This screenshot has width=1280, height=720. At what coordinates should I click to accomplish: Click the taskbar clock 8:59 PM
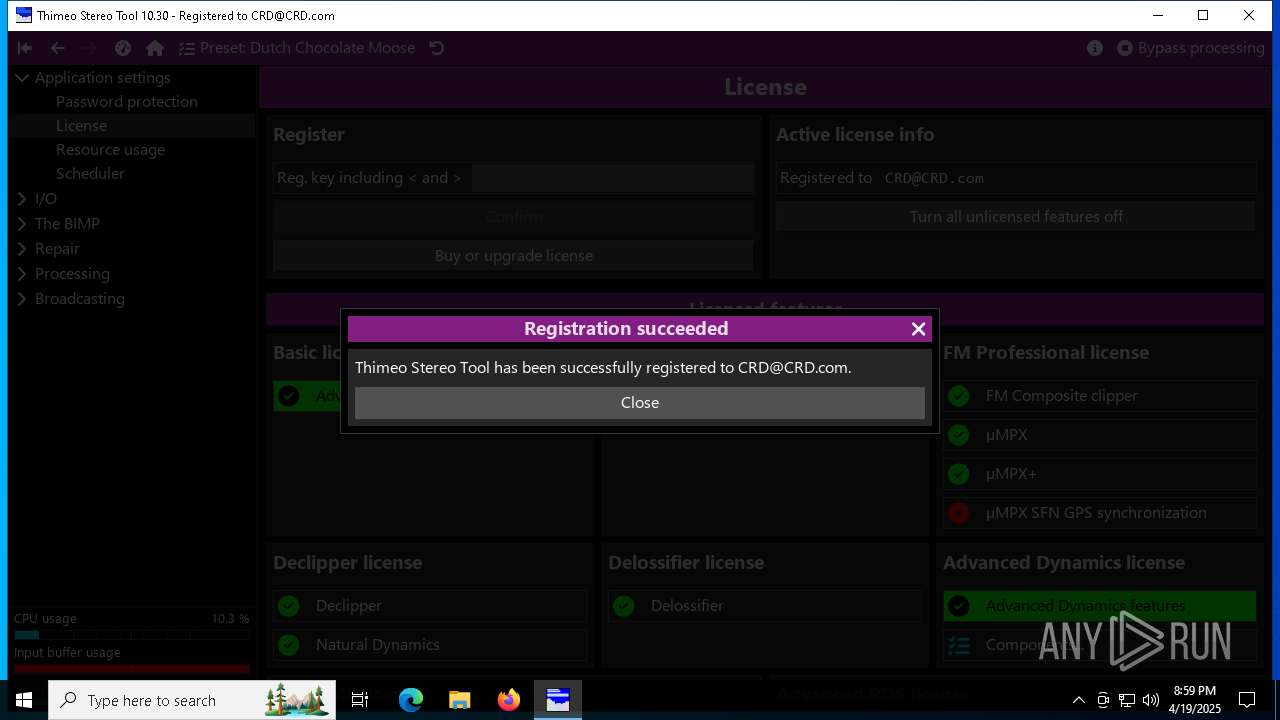tap(1195, 691)
